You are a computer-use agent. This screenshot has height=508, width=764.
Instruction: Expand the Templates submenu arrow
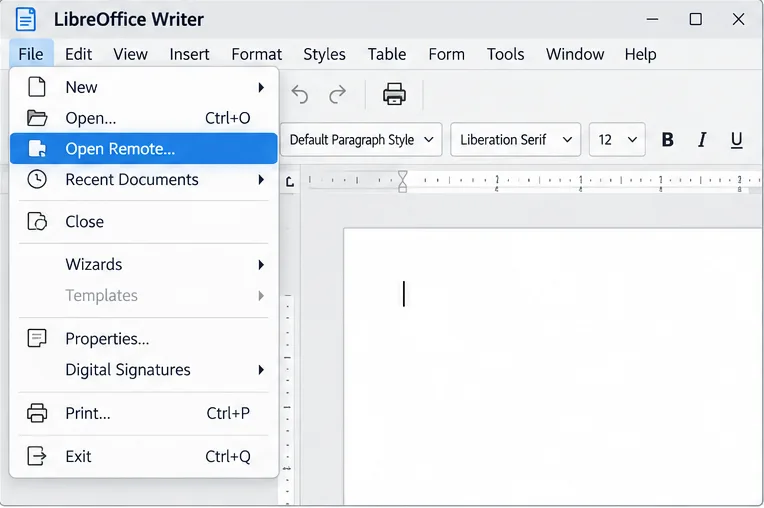coord(261,296)
